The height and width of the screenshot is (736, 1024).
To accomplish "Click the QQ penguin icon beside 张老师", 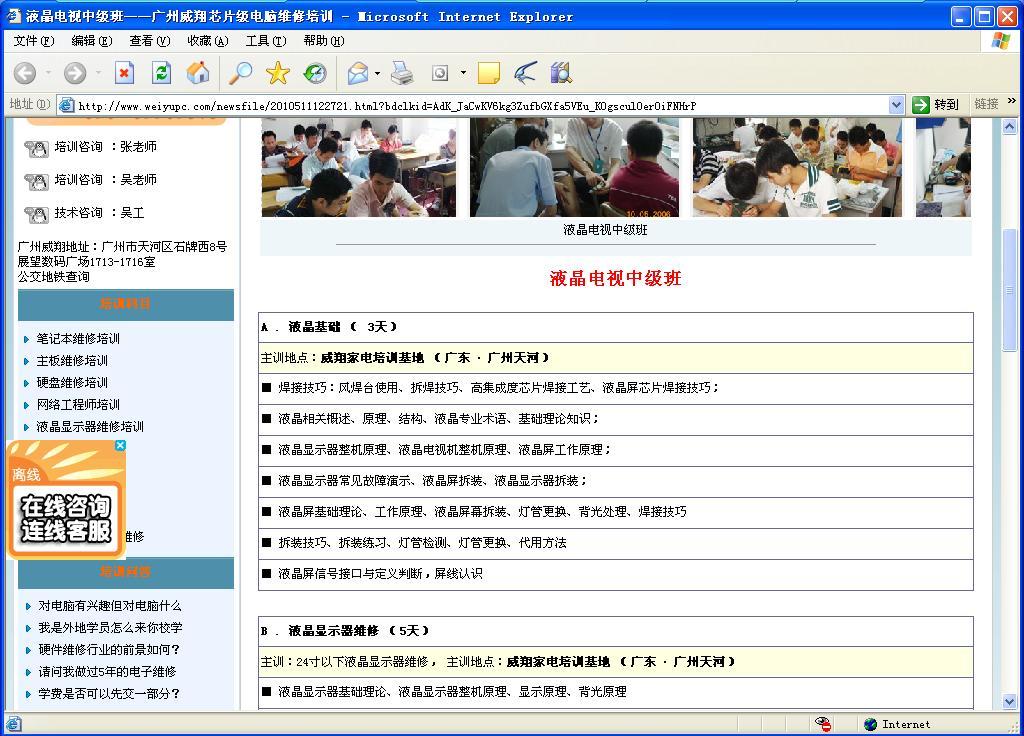I will (x=36, y=148).
